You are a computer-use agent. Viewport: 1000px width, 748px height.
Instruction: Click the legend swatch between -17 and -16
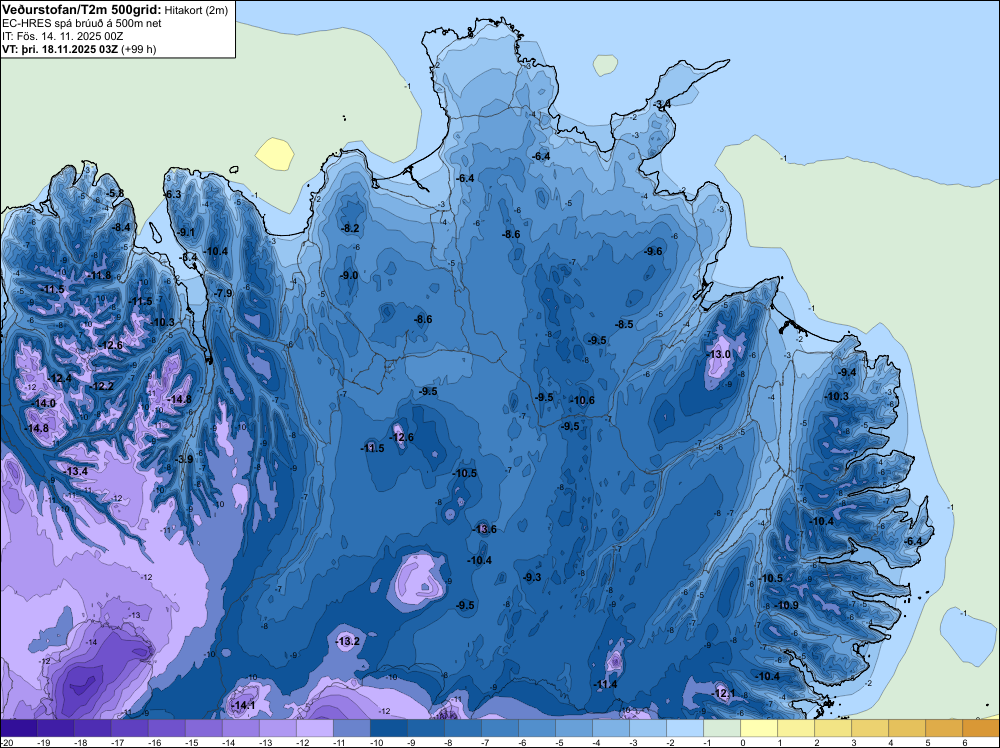tap(129, 728)
